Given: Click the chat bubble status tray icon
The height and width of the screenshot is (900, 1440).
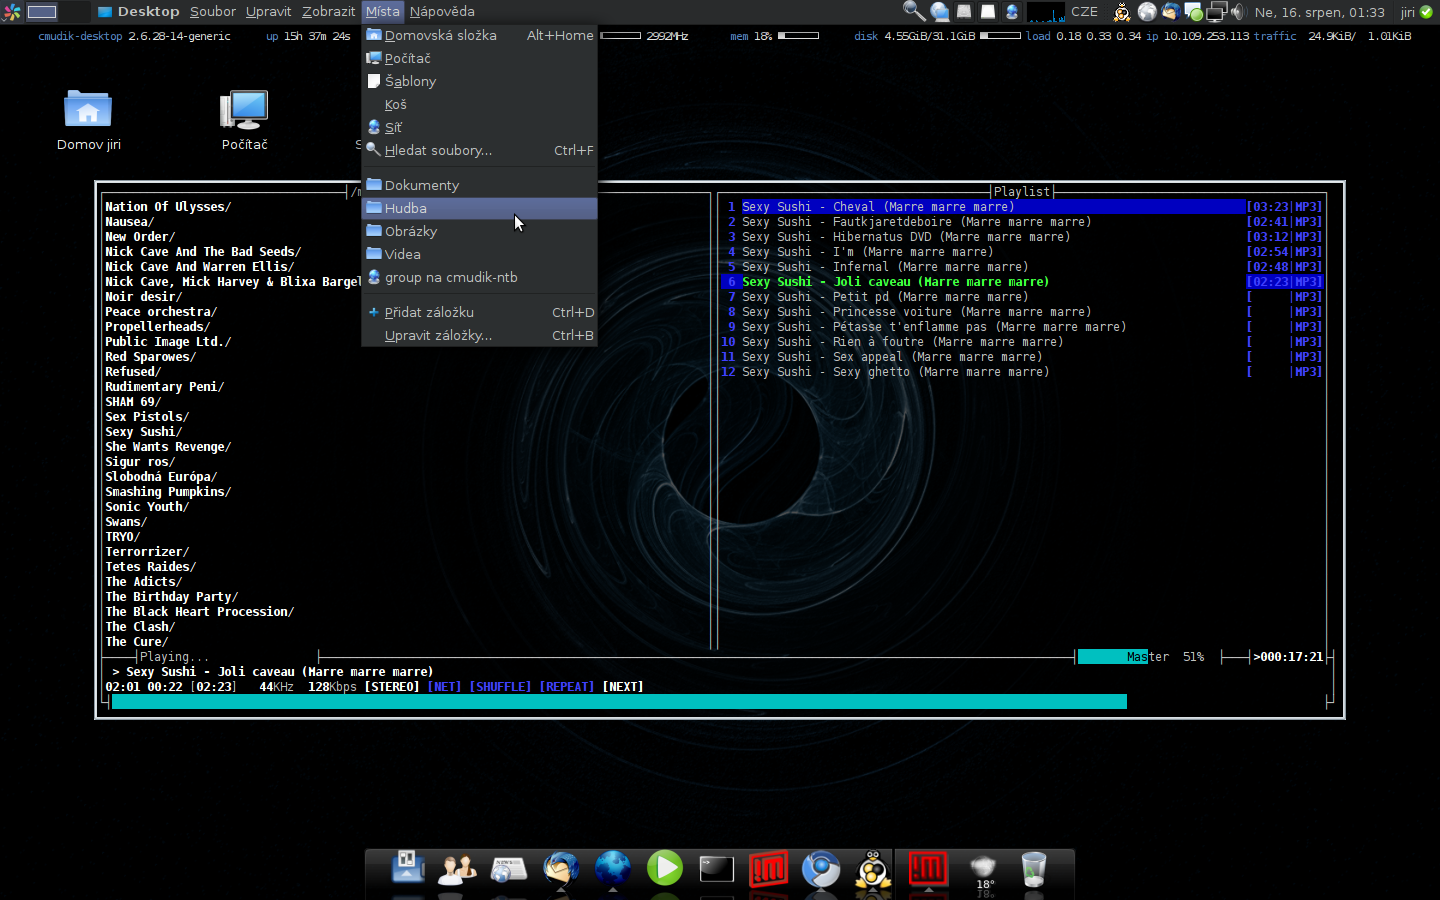Looking at the screenshot, I should (1193, 12).
